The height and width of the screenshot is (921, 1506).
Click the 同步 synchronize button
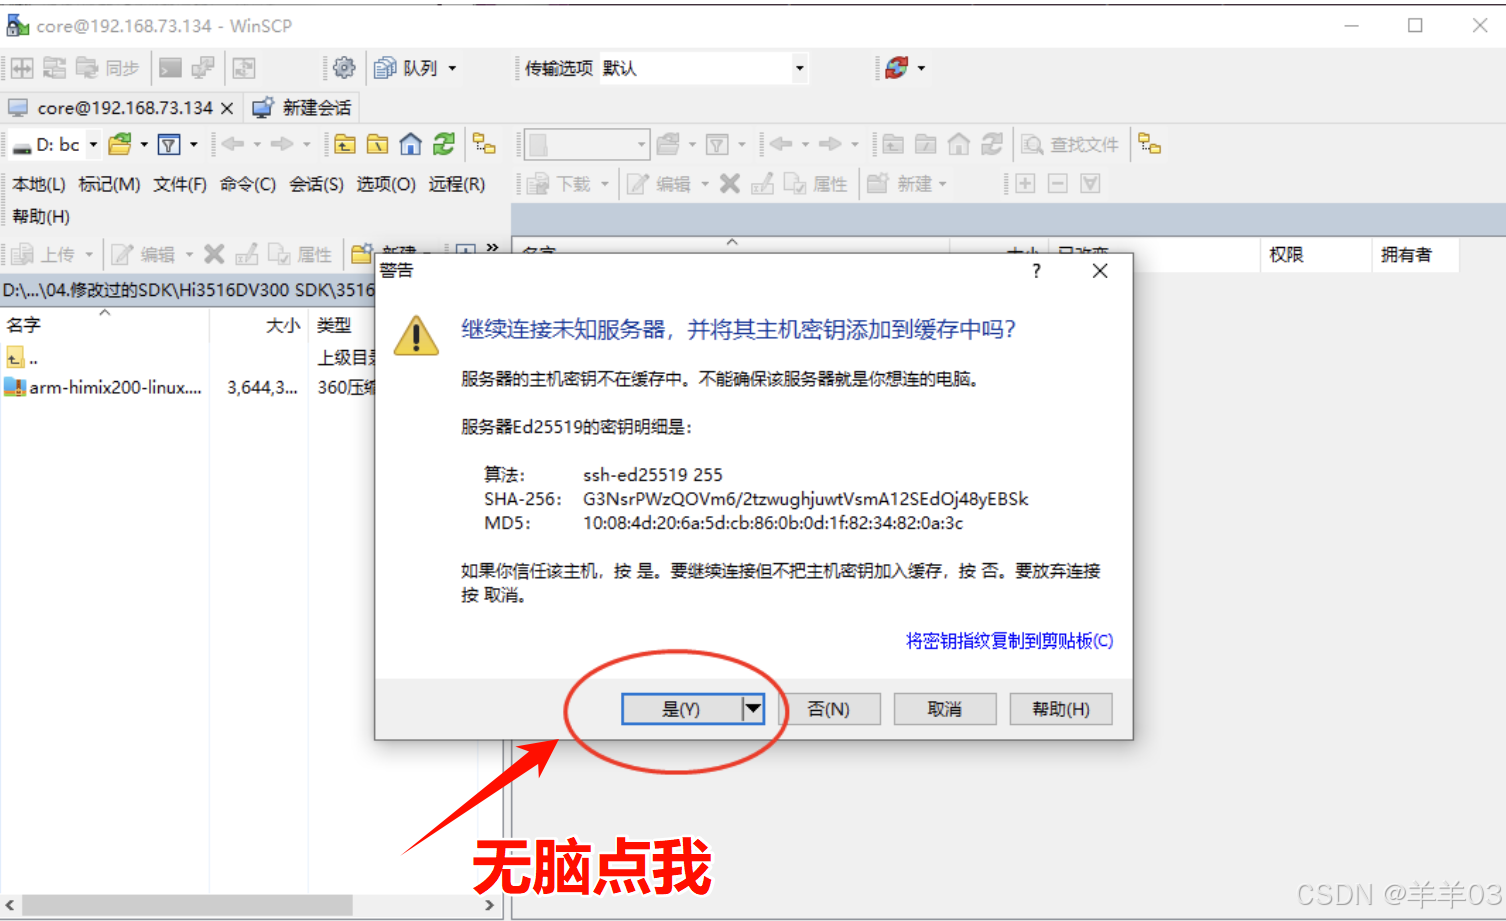pyautogui.click(x=108, y=68)
